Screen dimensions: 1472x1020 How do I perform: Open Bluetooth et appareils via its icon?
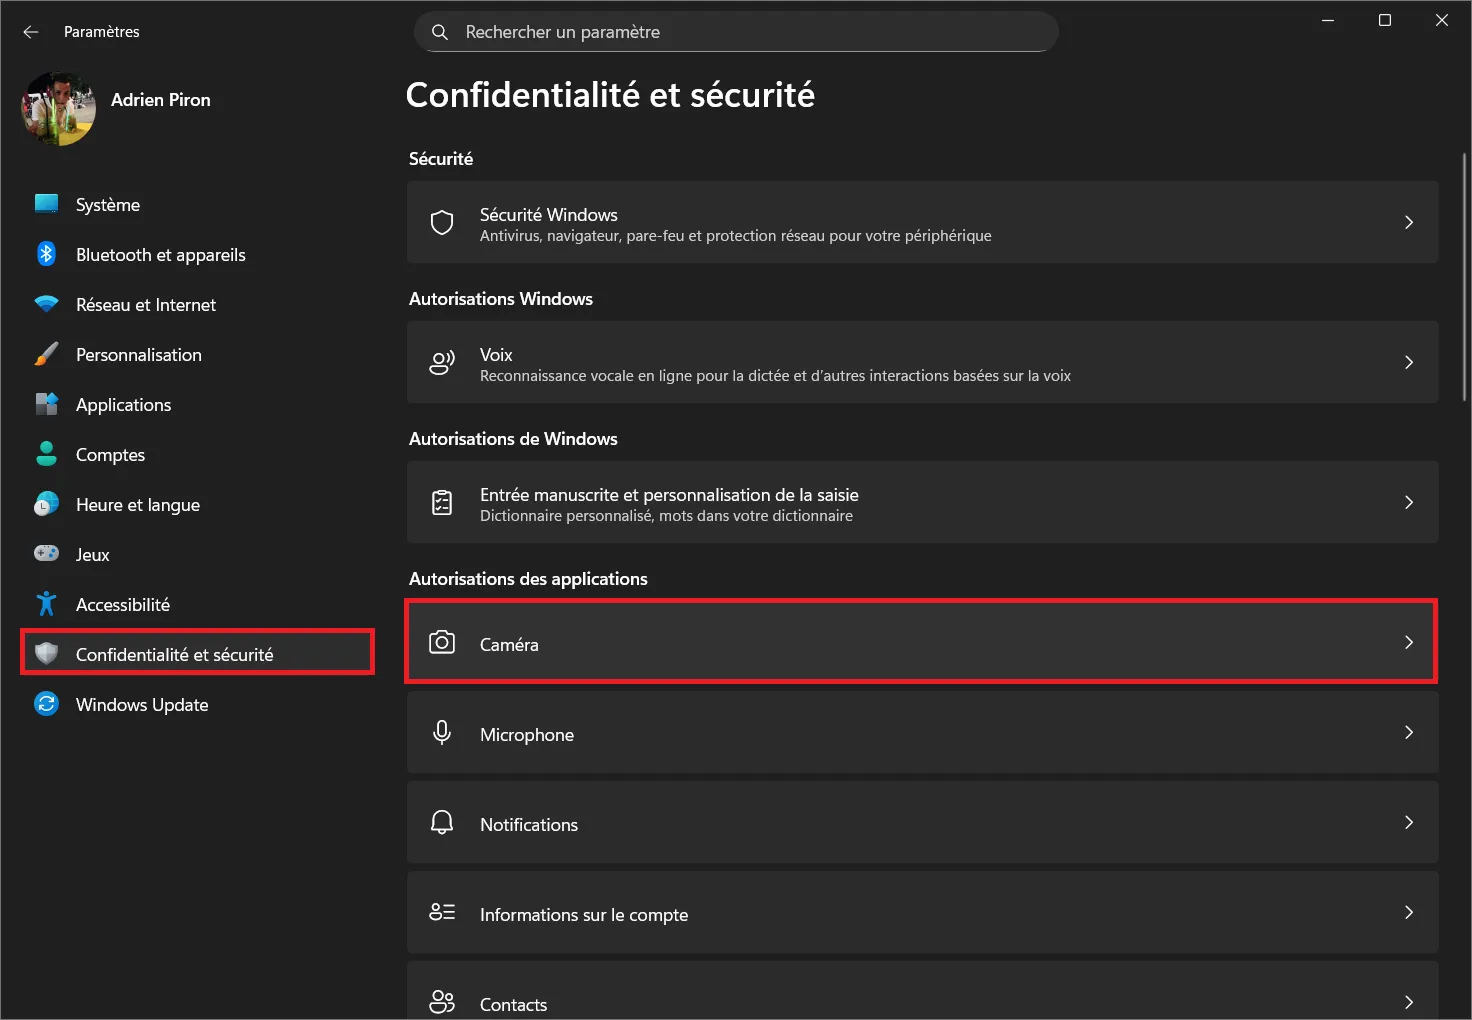46,254
